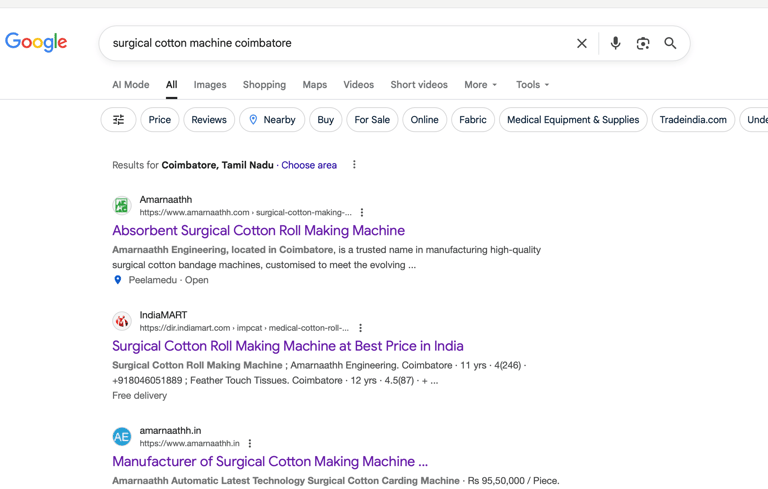Open Surgical Cotton Roll Making Machine link
Screen dimensions: 768x489
click(x=288, y=346)
